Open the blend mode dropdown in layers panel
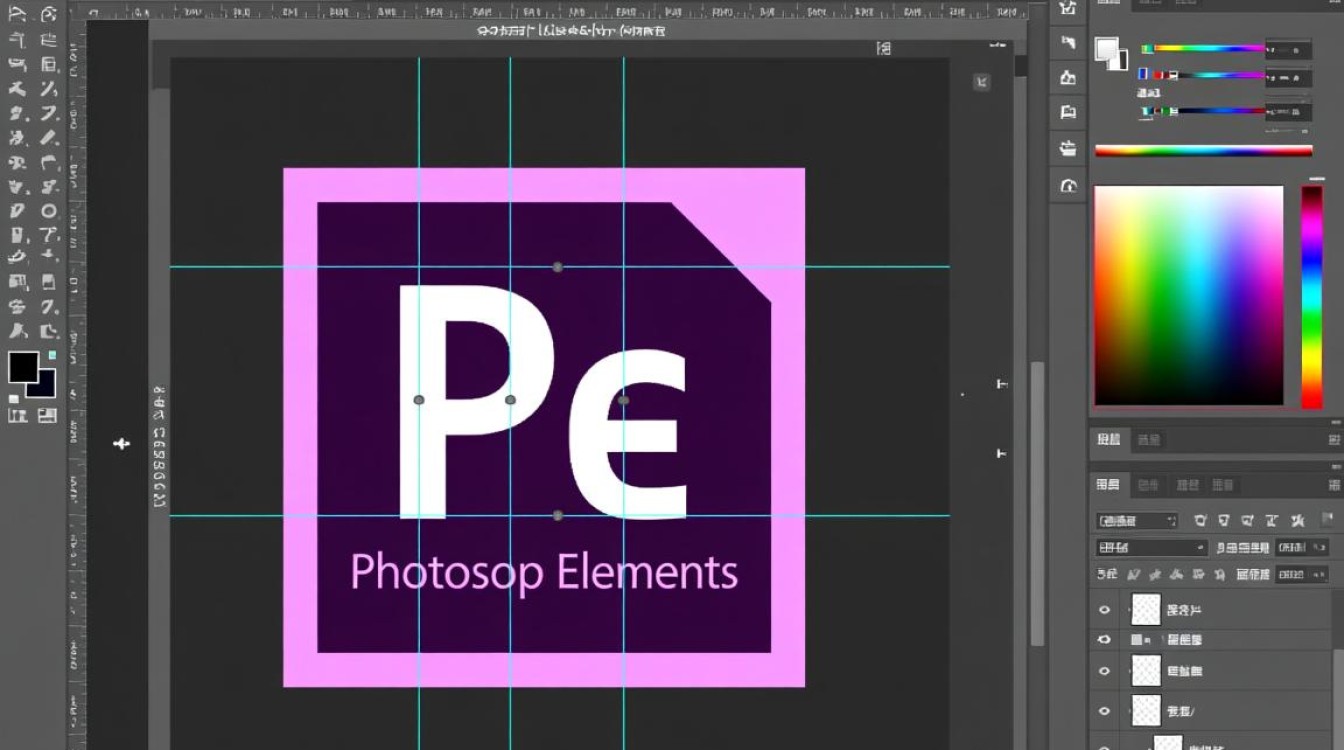The image size is (1344, 750). pyautogui.click(x=1152, y=548)
